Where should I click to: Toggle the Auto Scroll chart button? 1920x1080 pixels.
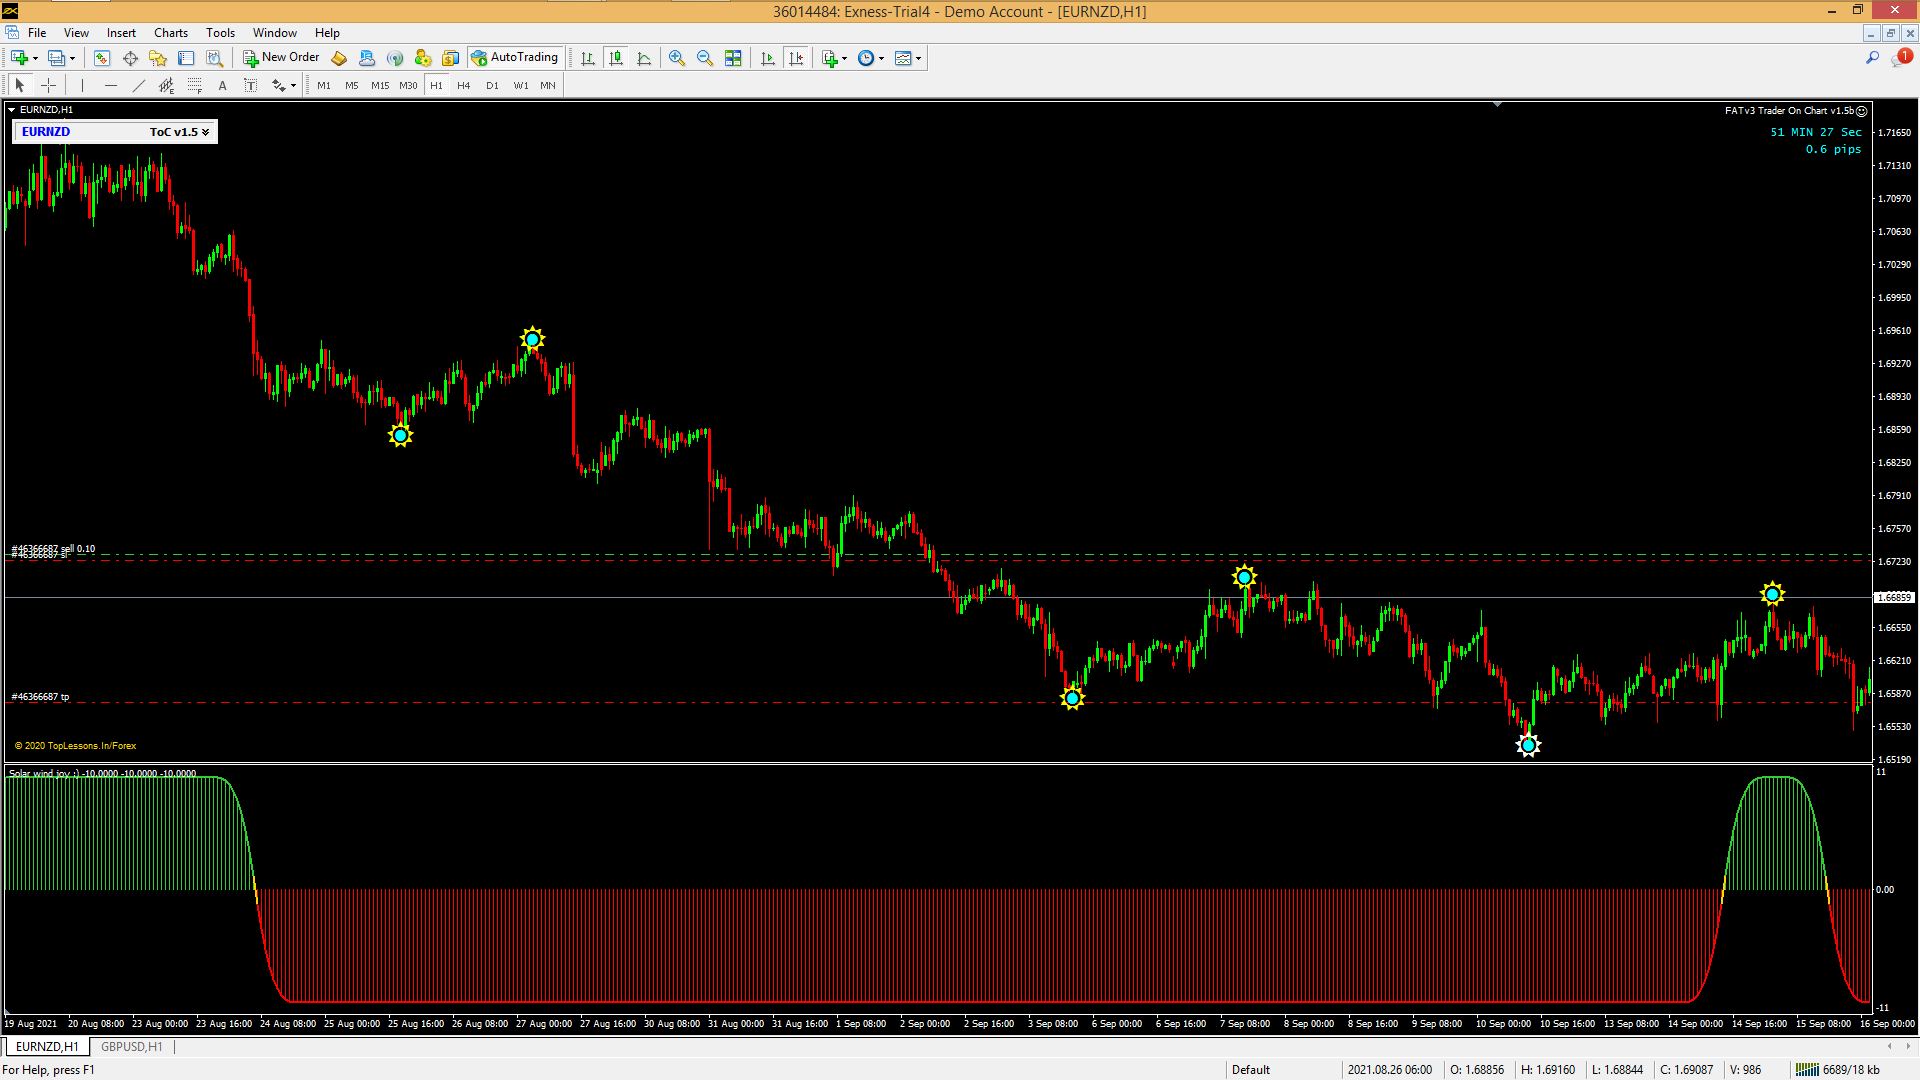click(768, 58)
